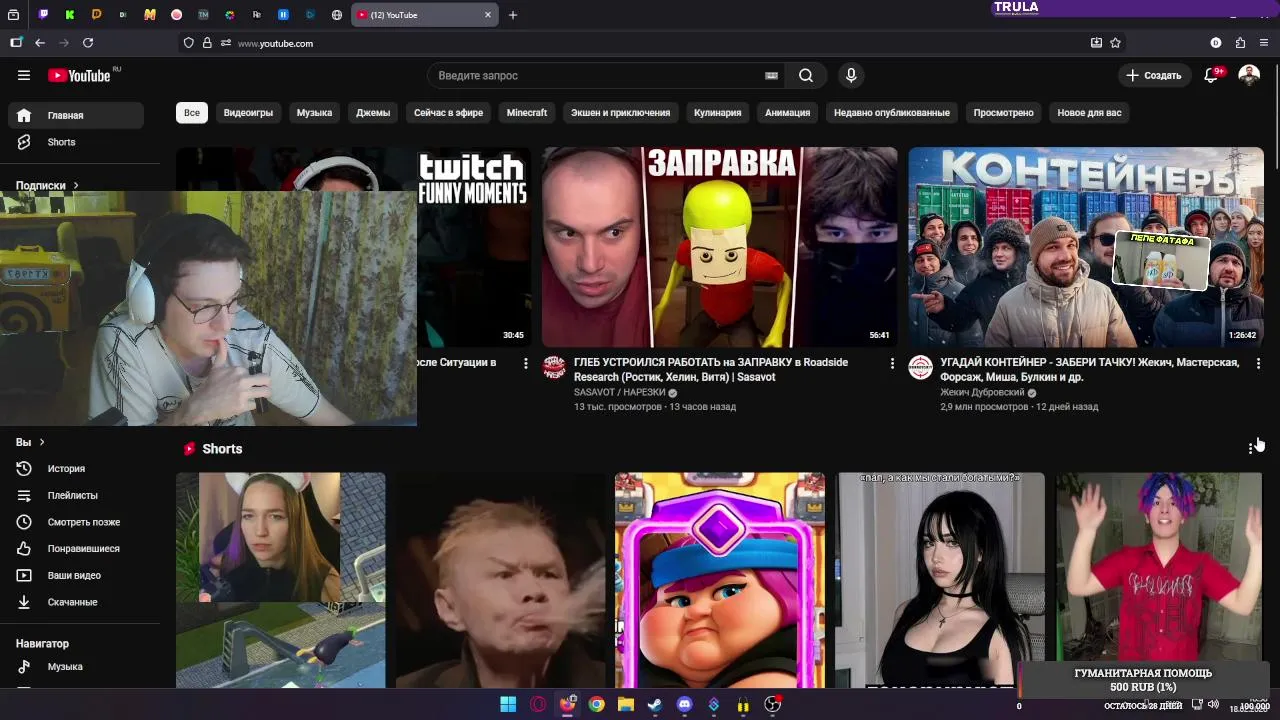Open the notifications bell
Image resolution: width=1280 pixels, height=720 pixels.
pyautogui.click(x=1211, y=75)
